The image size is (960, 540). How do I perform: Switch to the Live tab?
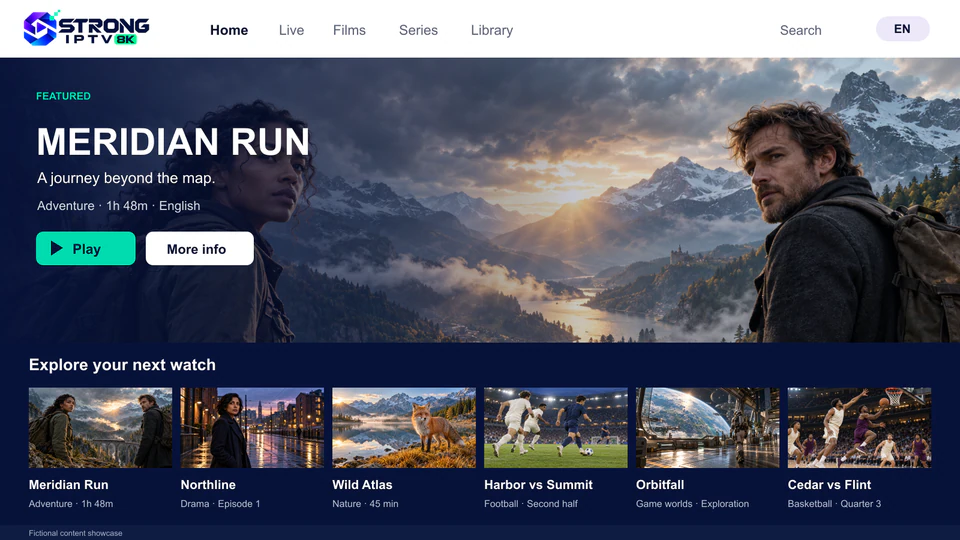click(x=291, y=30)
